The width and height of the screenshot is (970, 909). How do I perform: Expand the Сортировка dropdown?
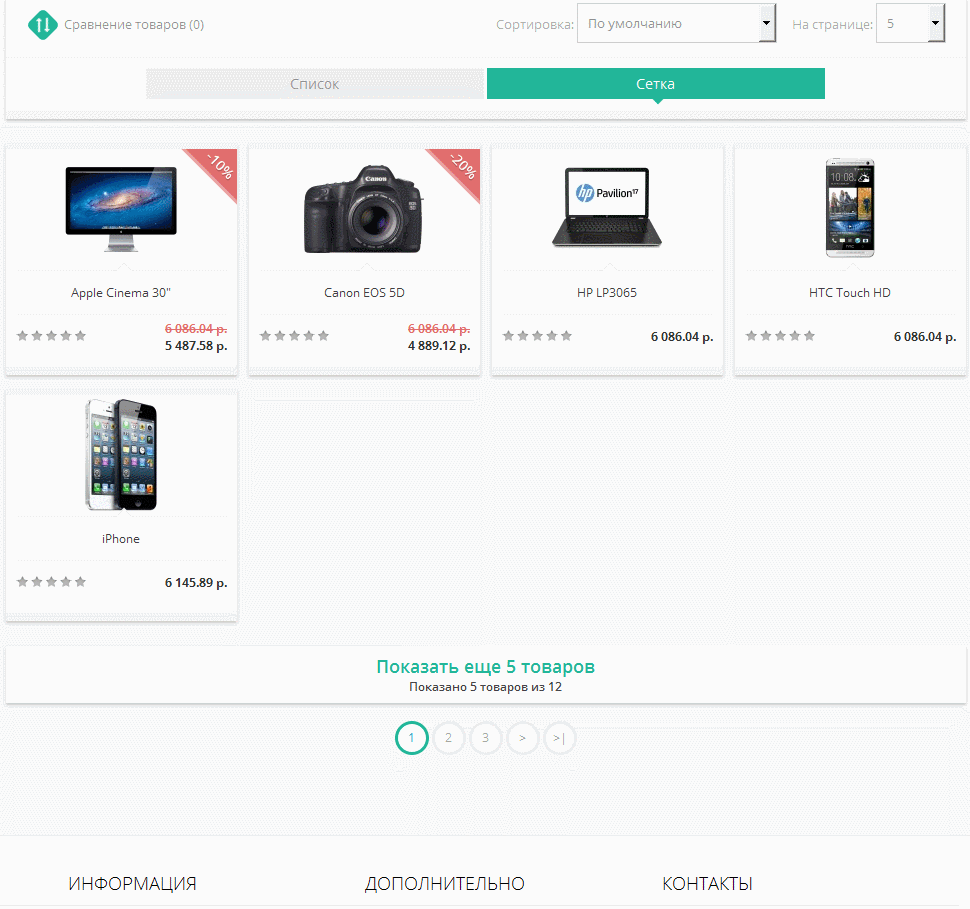676,23
